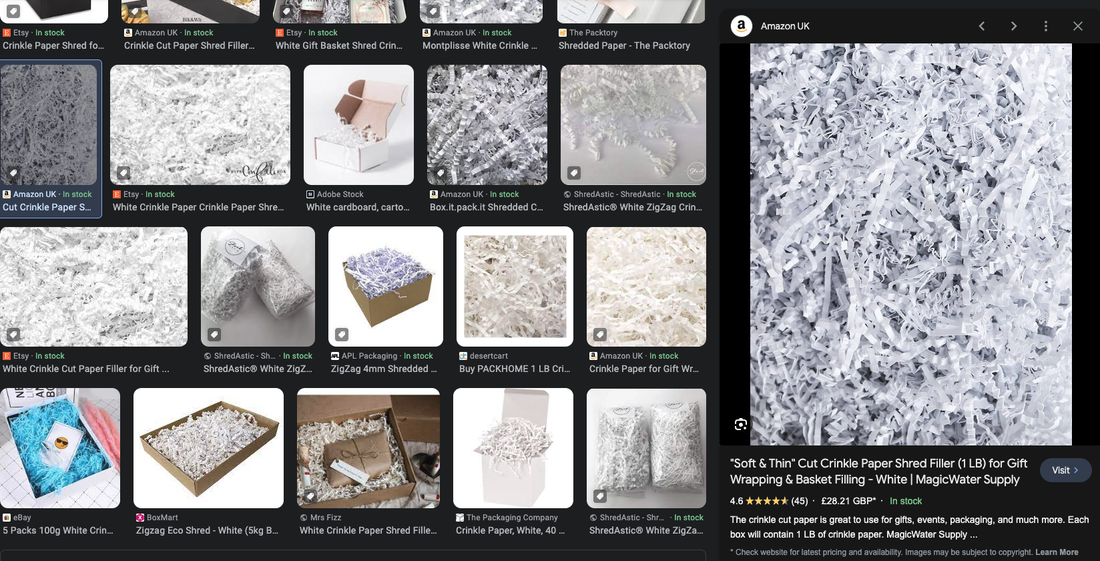This screenshot has width=1100, height=561.
Task: Click product tag icon on APL Packaging thumbnail
Action: click(342, 334)
